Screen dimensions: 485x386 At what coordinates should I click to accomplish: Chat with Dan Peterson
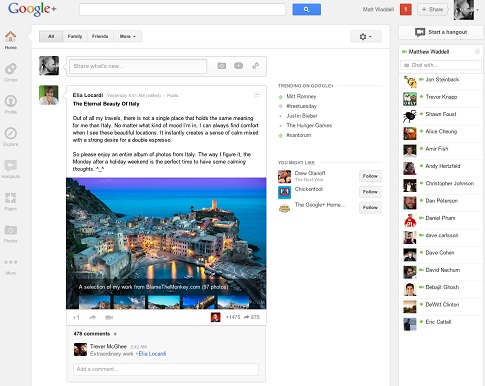tap(441, 203)
